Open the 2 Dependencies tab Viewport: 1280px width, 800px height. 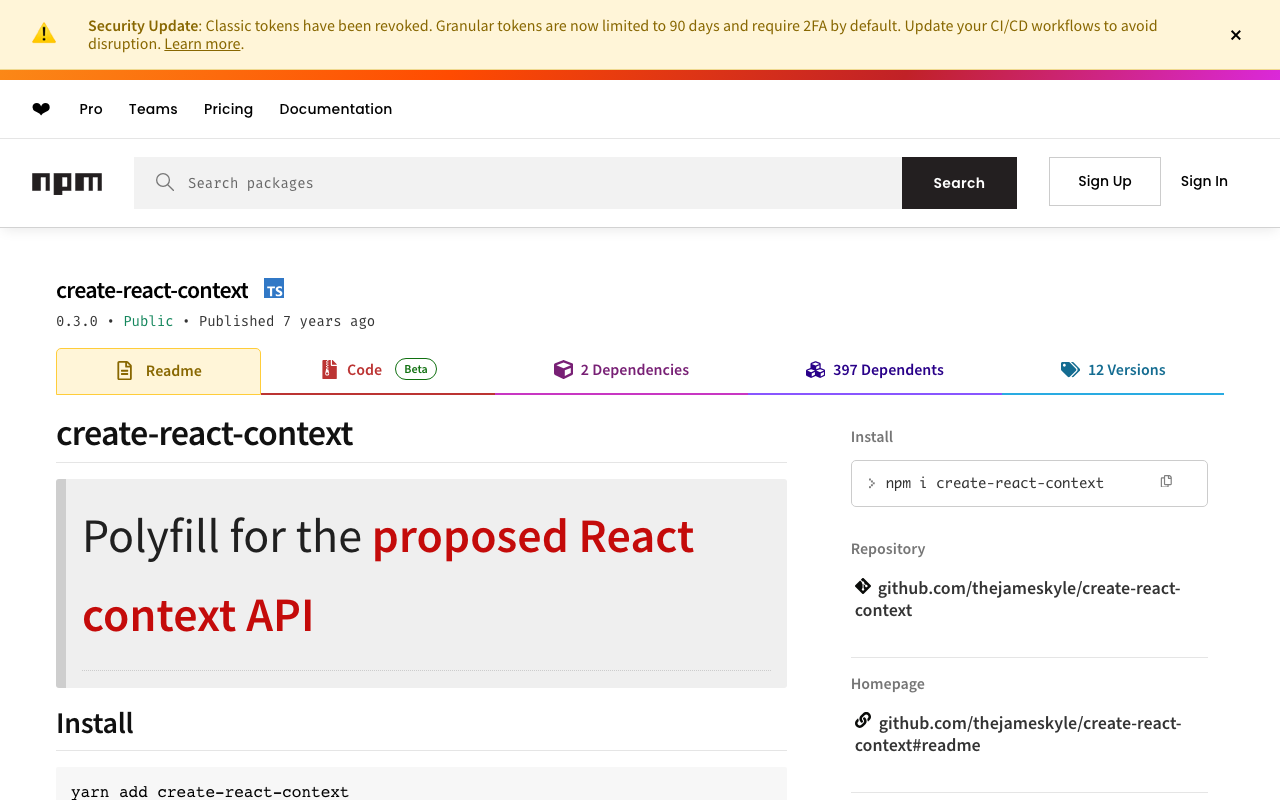(x=621, y=370)
